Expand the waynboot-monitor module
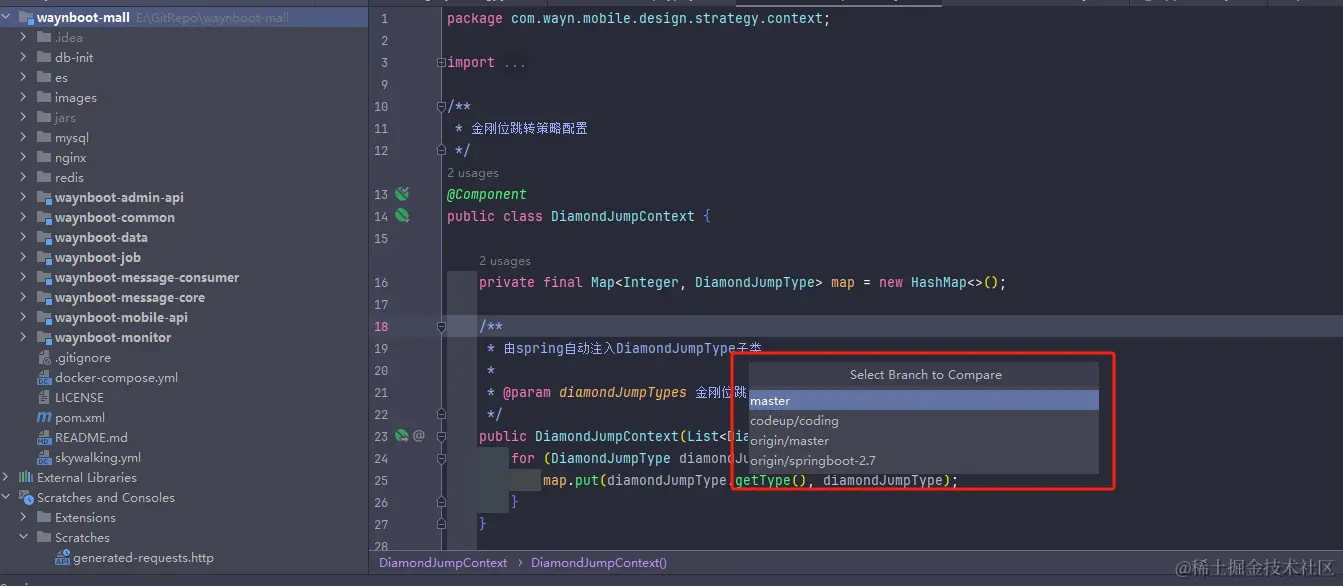Image resolution: width=1343 pixels, height=586 pixels. point(23,337)
